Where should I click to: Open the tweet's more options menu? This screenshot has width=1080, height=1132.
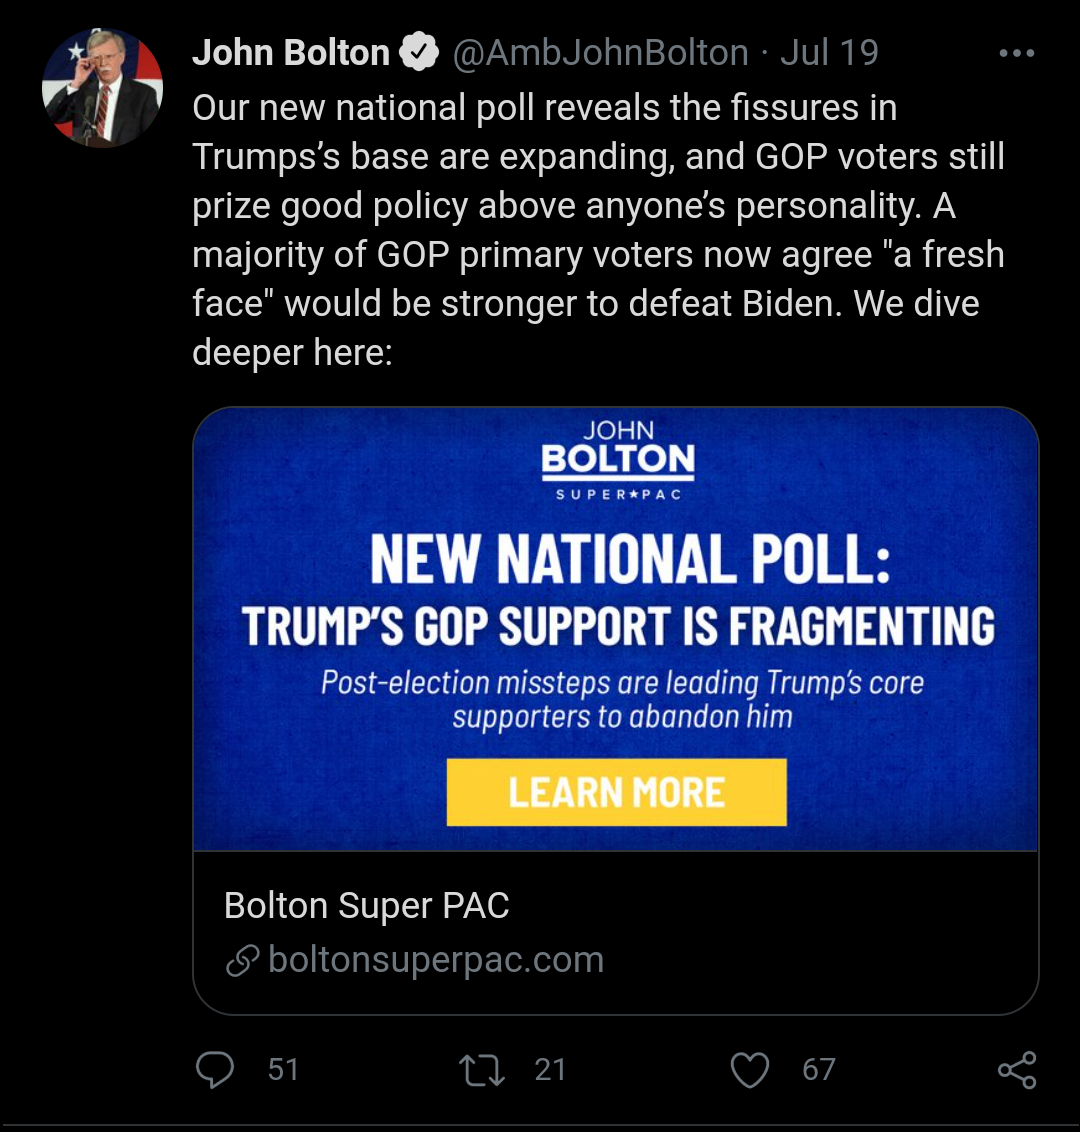[1016, 53]
